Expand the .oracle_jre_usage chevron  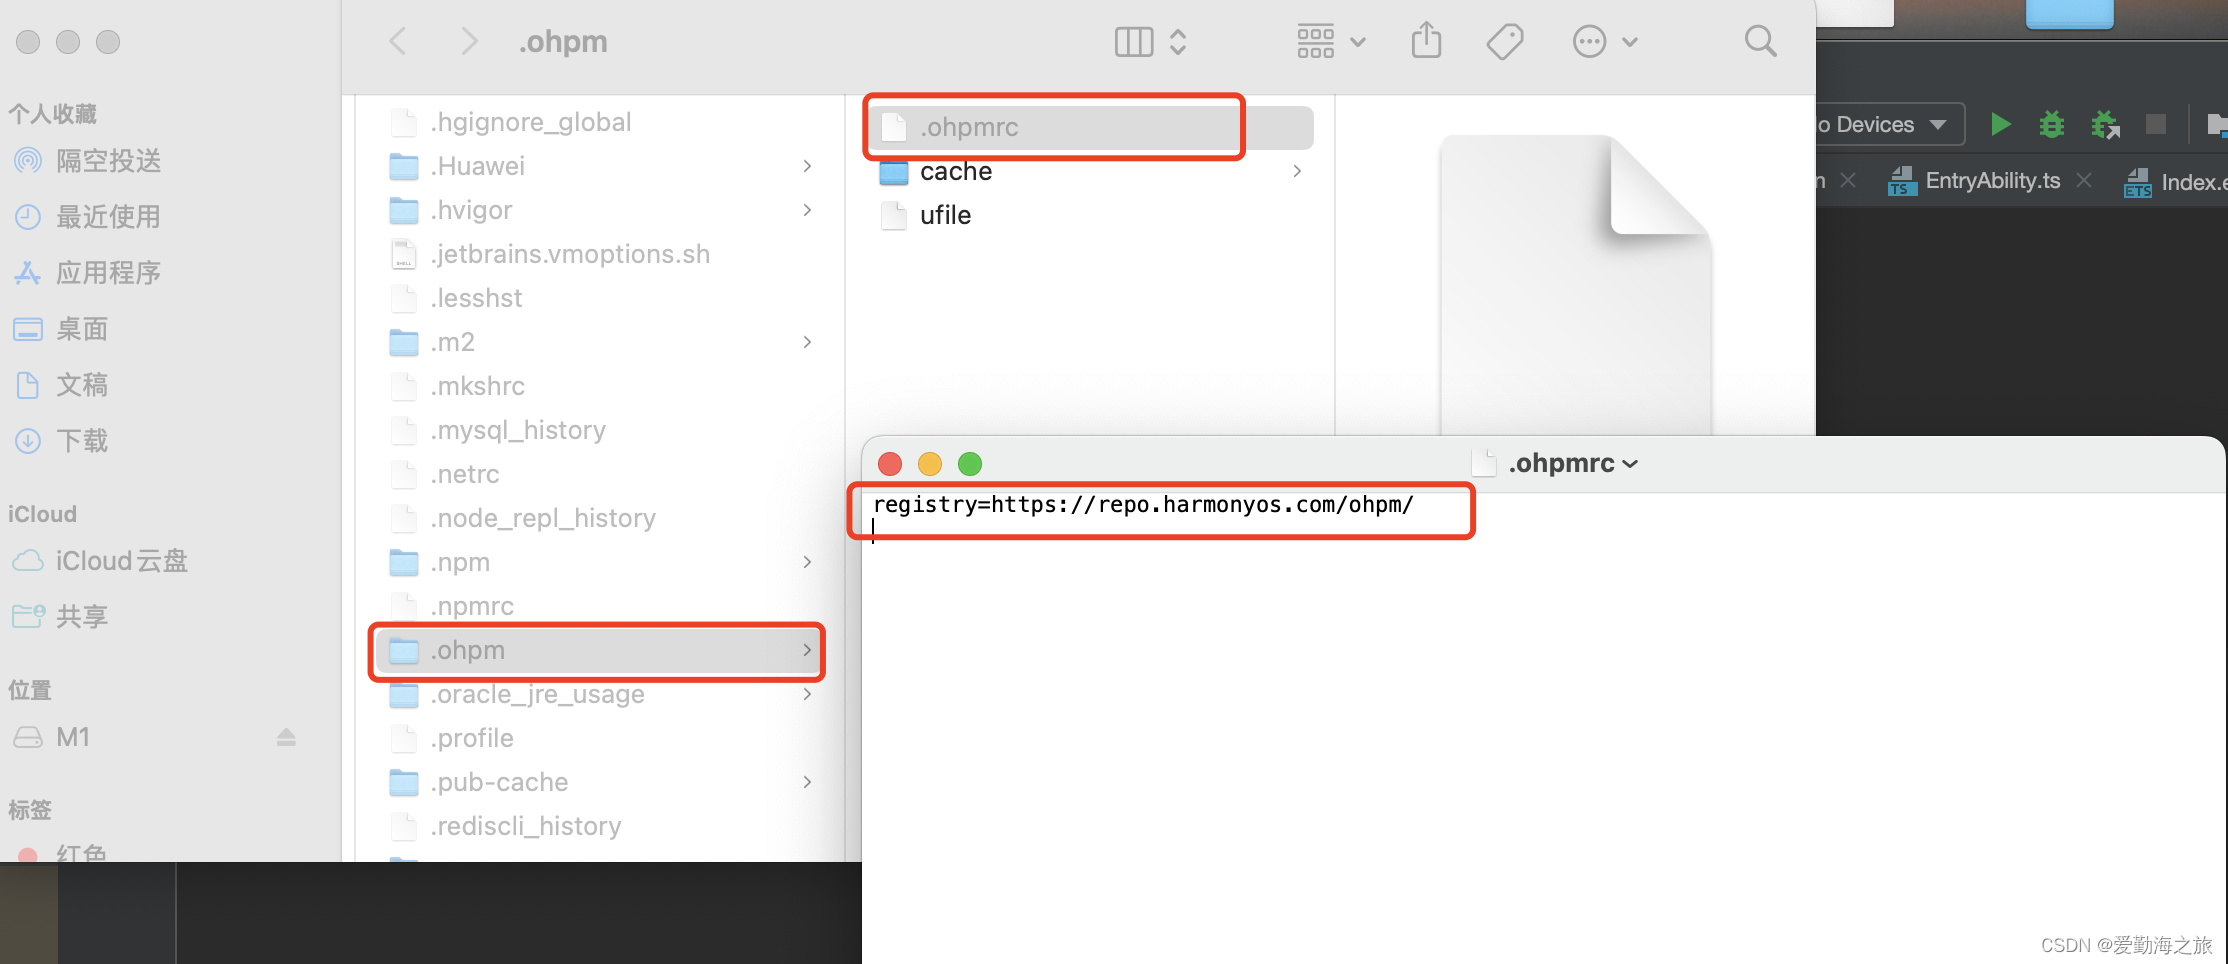coord(807,694)
